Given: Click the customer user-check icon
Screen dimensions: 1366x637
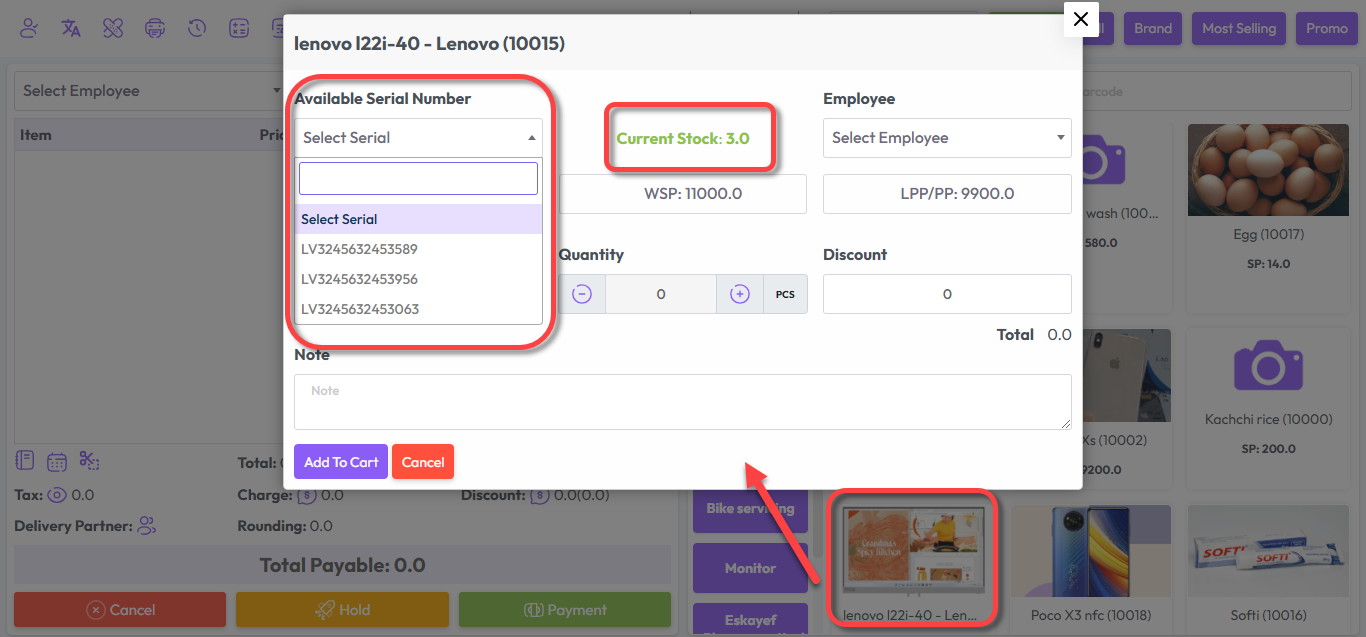Looking at the screenshot, I should tap(29, 28).
